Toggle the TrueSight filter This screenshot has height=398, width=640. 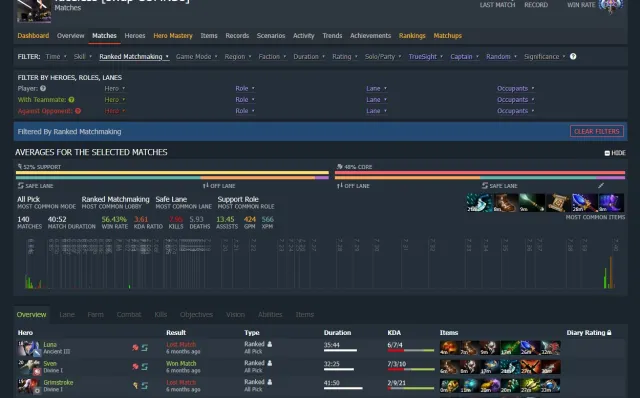tap(425, 56)
